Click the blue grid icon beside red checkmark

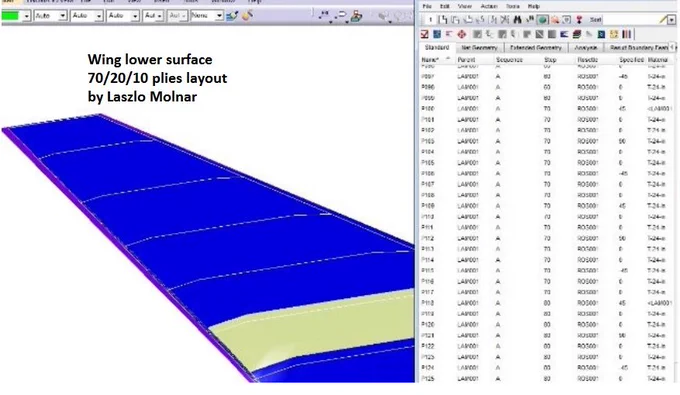[437, 34]
